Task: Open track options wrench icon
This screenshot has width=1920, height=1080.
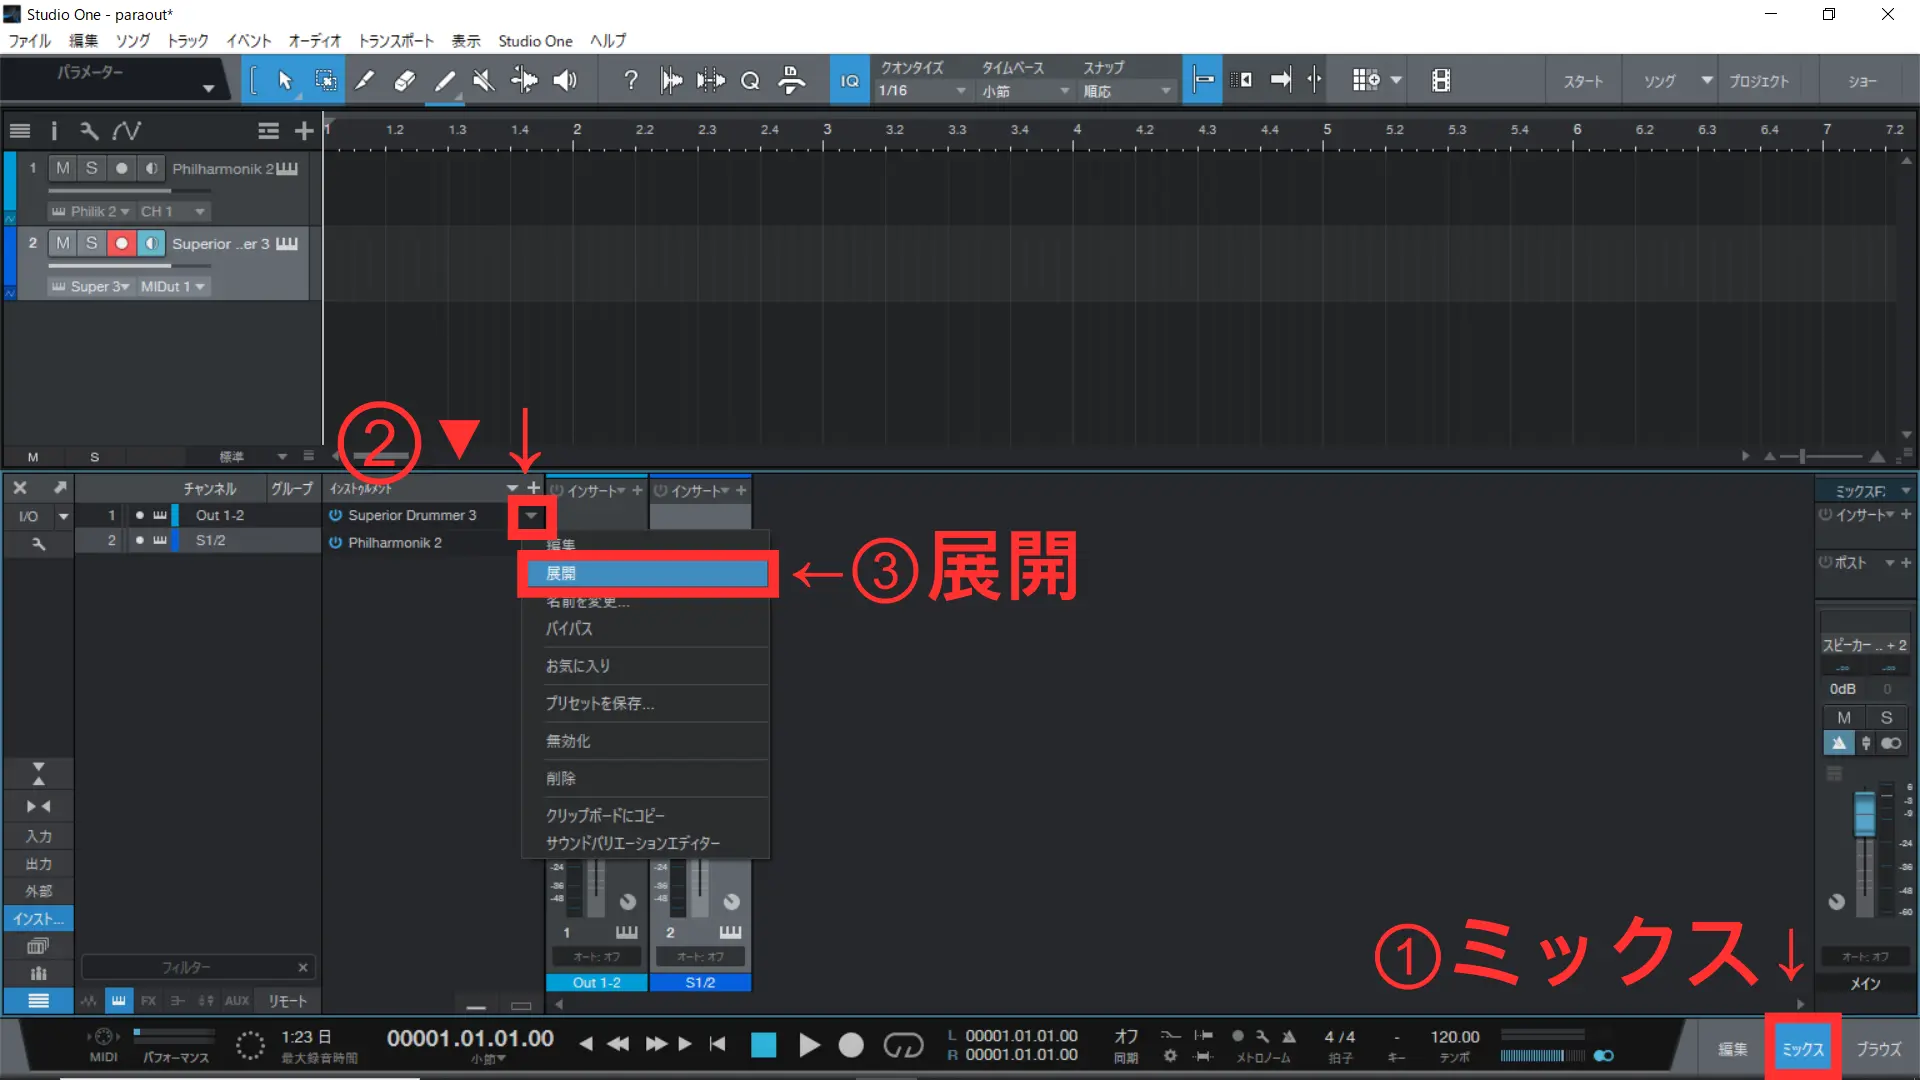Action: pos(89,131)
